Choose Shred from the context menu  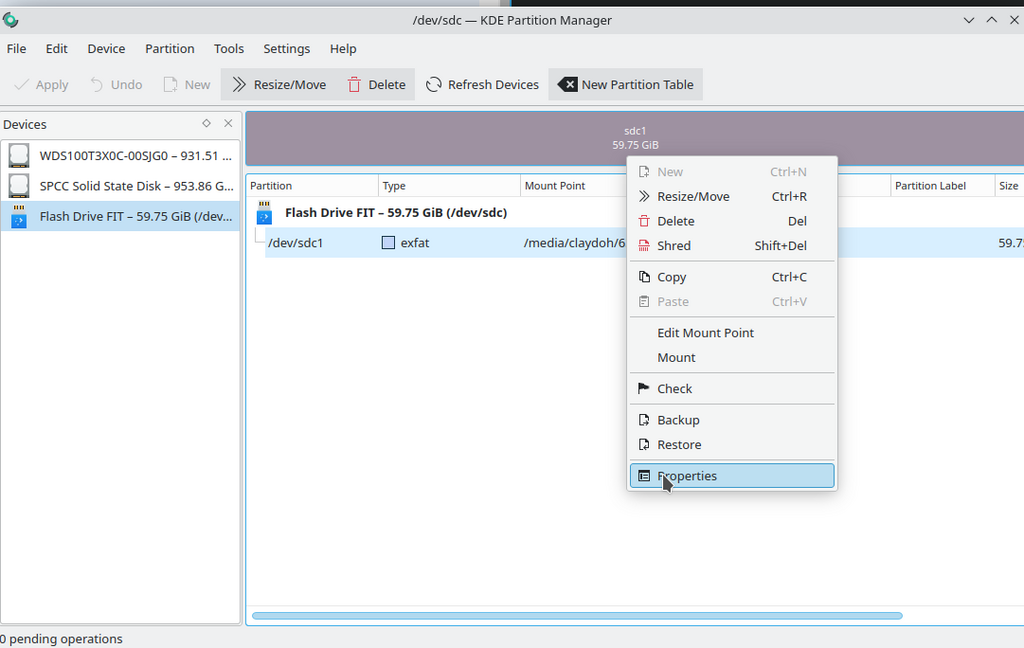pos(673,245)
